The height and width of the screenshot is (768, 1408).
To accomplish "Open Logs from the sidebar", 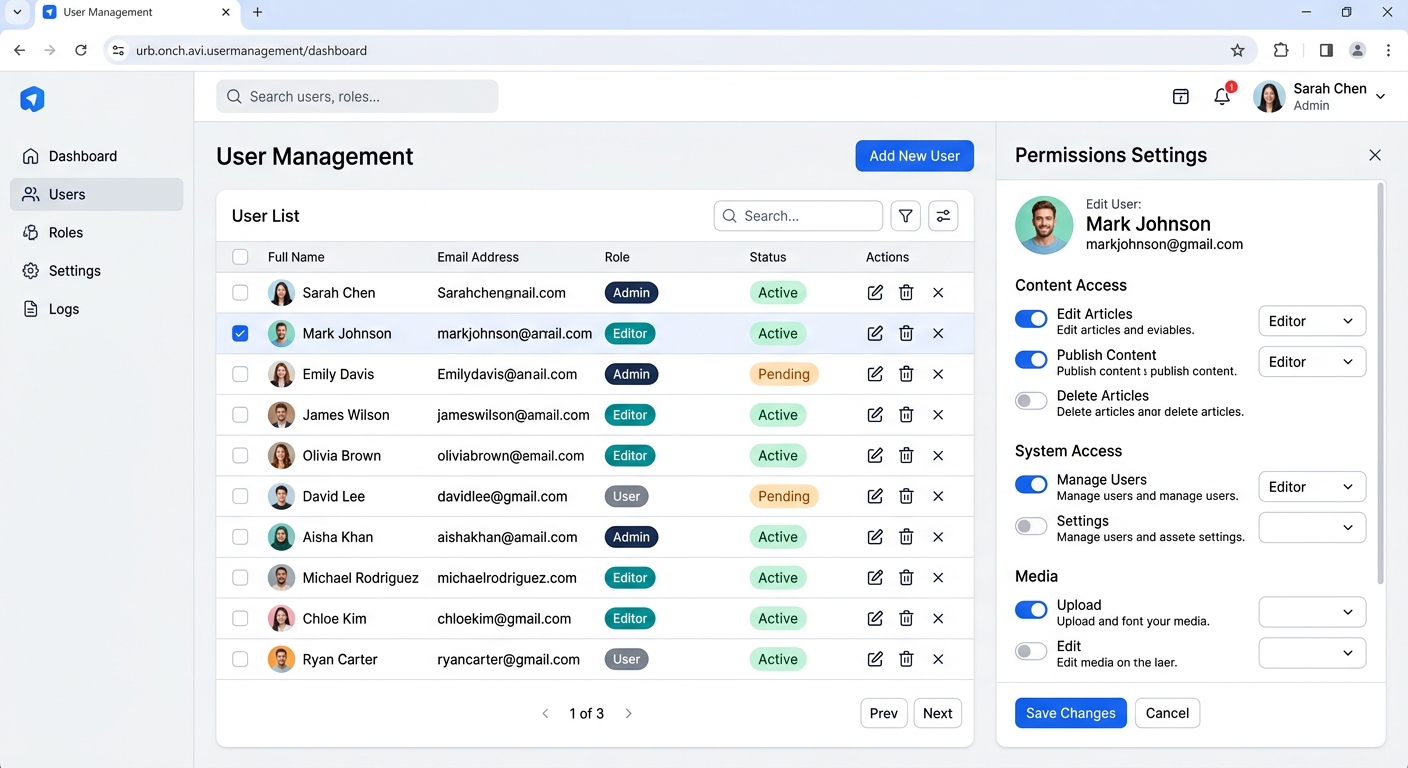I will (x=64, y=310).
